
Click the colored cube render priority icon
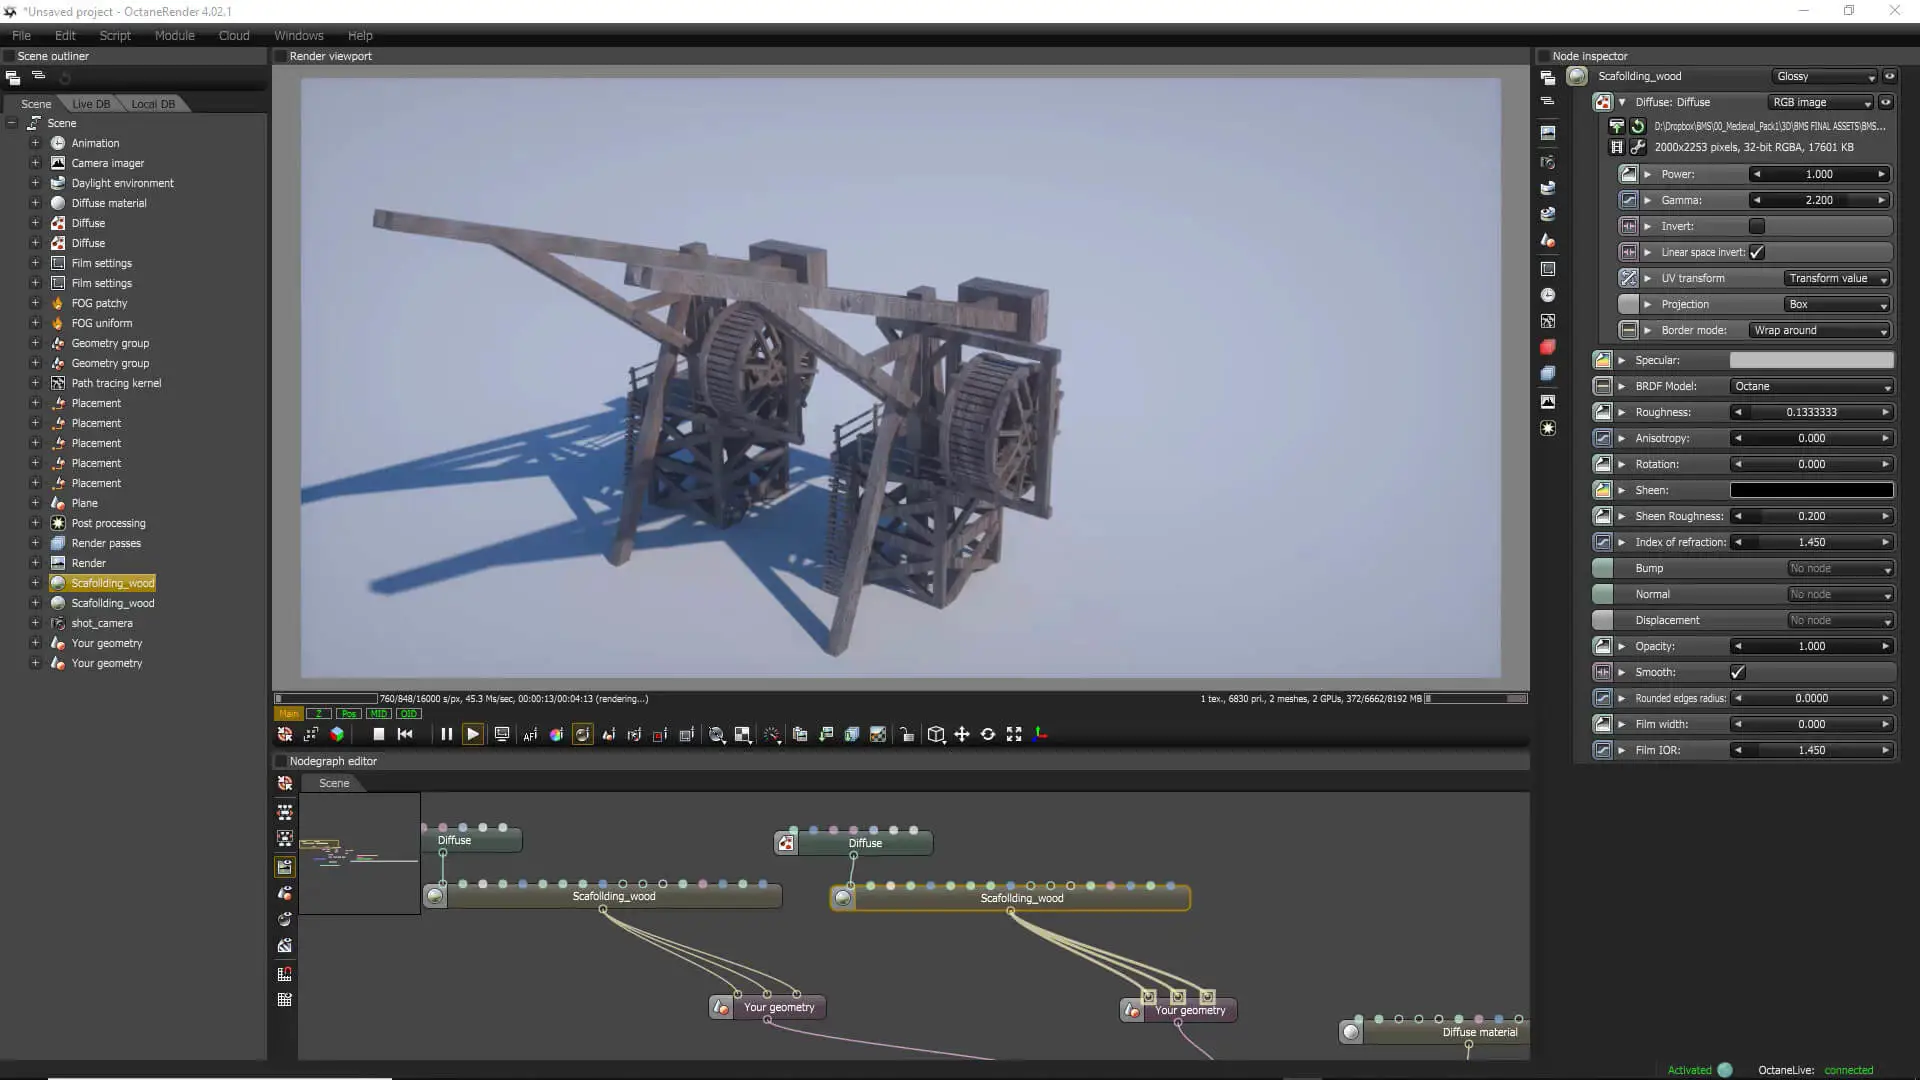(337, 735)
